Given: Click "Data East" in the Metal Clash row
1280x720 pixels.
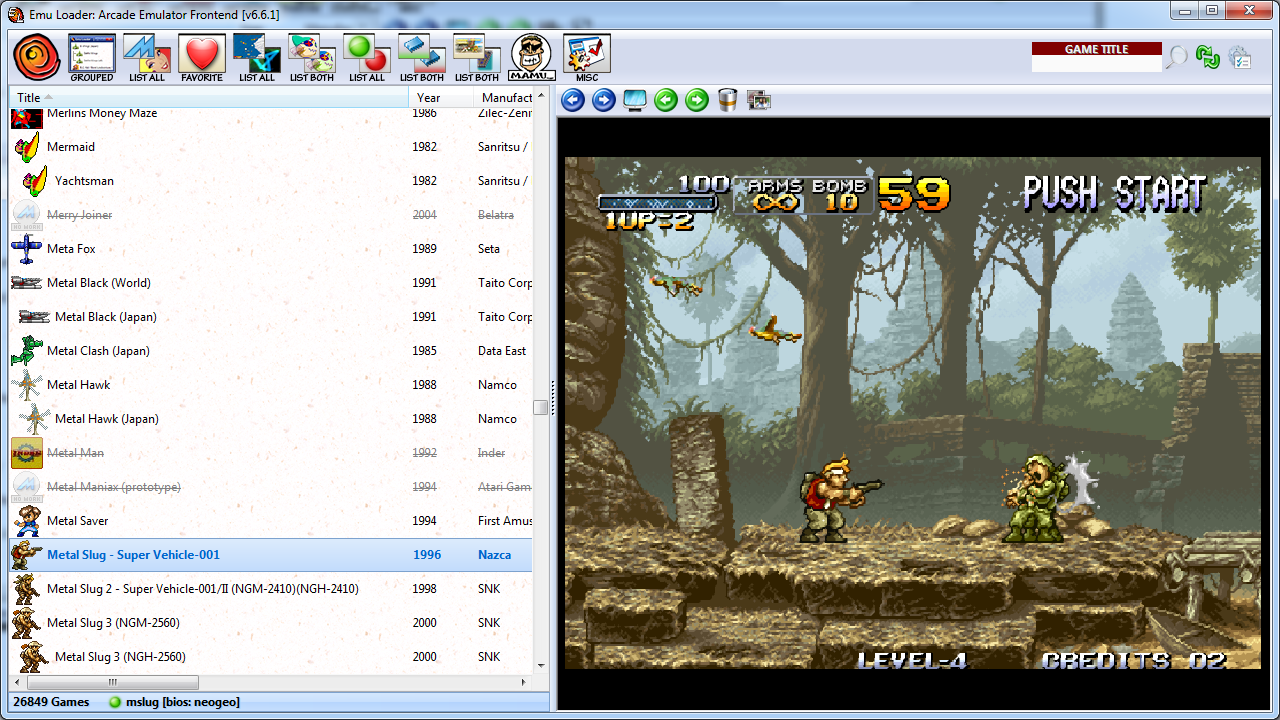Looking at the screenshot, I should [502, 351].
